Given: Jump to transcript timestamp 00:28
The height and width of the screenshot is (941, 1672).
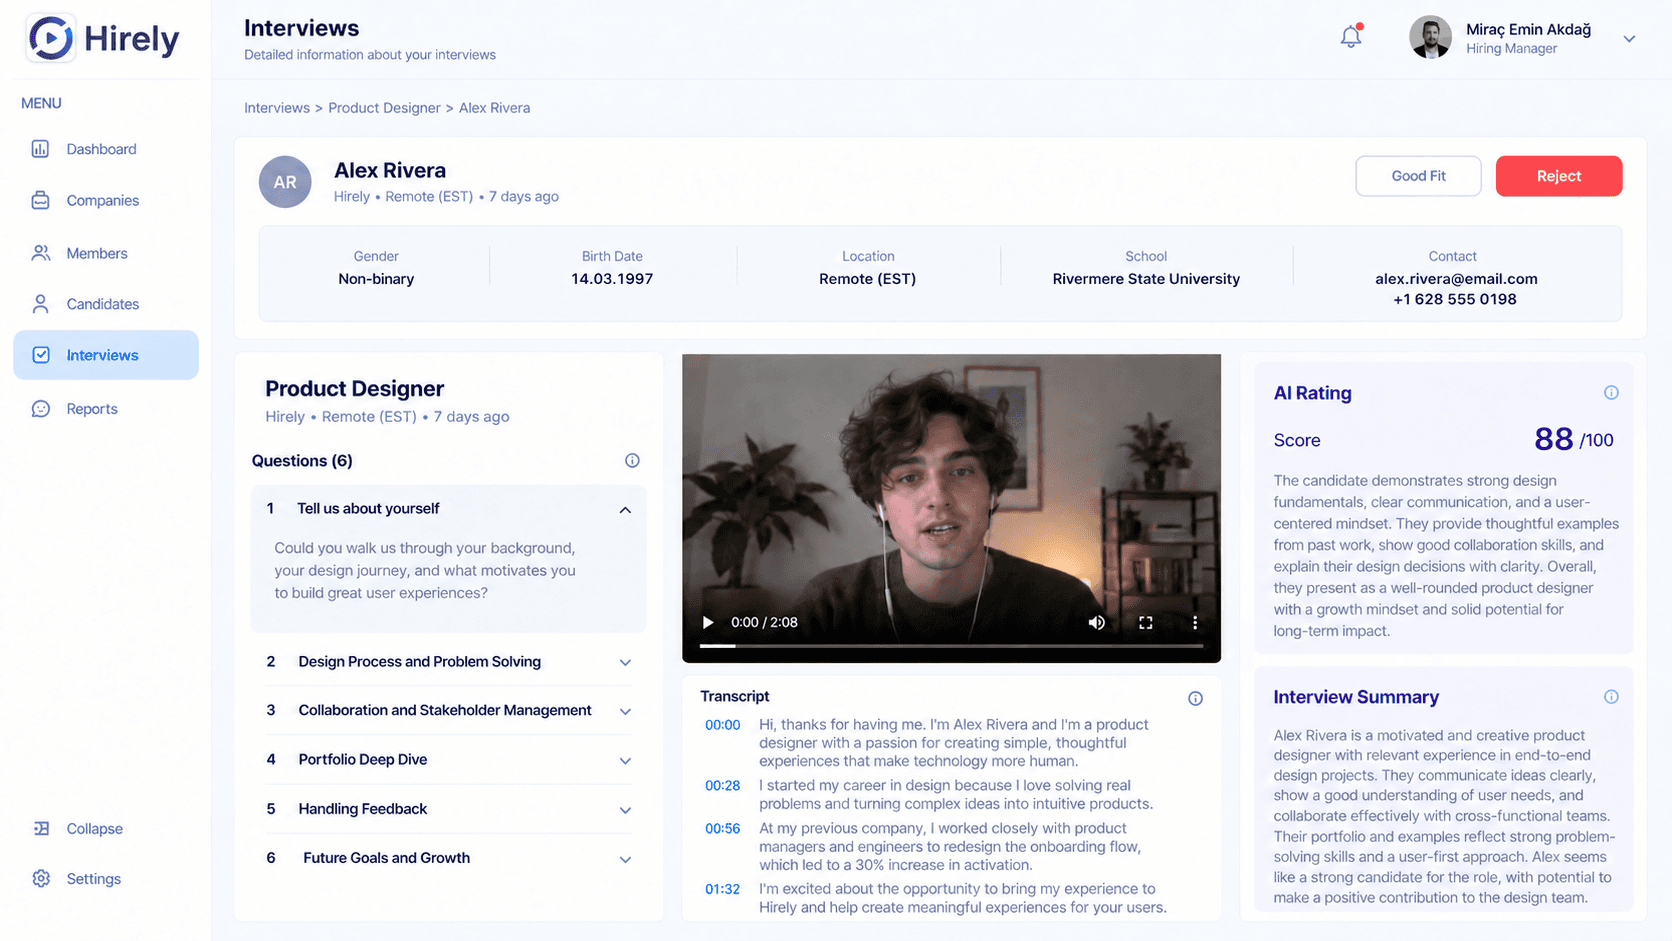Looking at the screenshot, I should (x=722, y=786).
